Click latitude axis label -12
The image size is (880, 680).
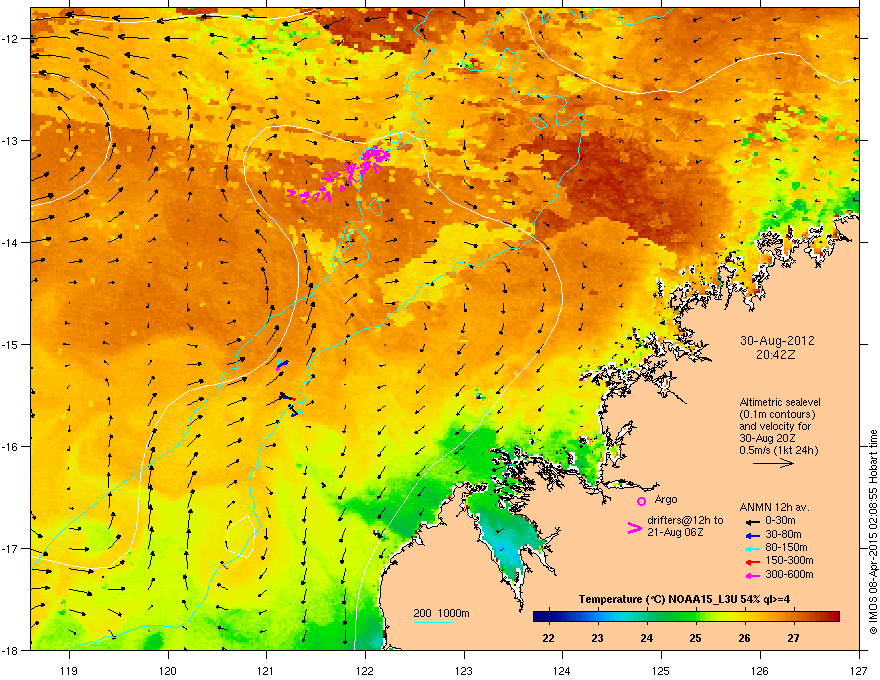point(11,39)
